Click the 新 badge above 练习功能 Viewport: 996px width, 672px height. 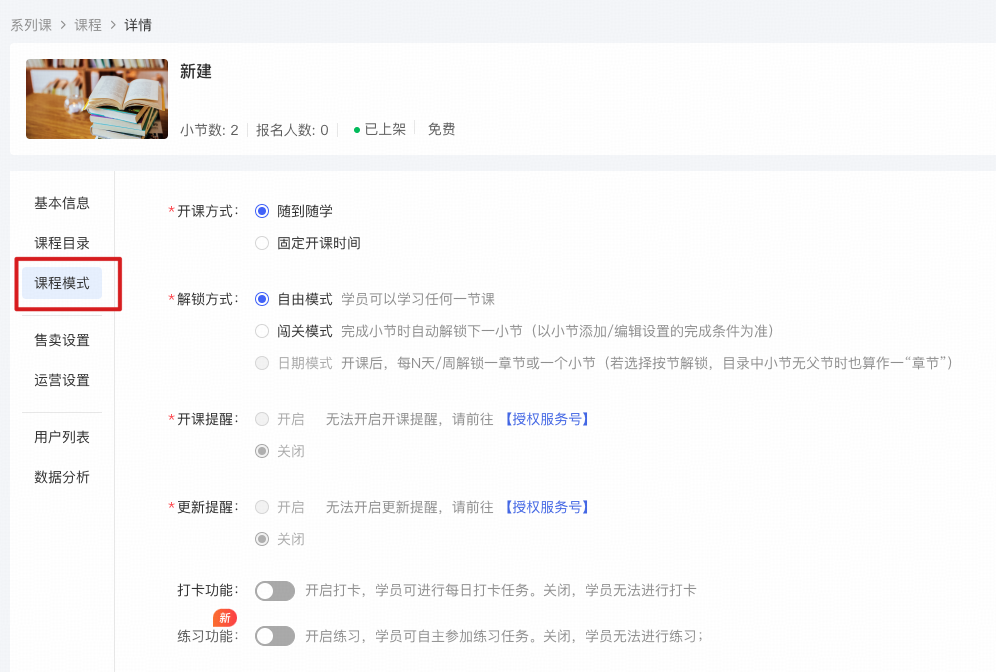[225, 617]
